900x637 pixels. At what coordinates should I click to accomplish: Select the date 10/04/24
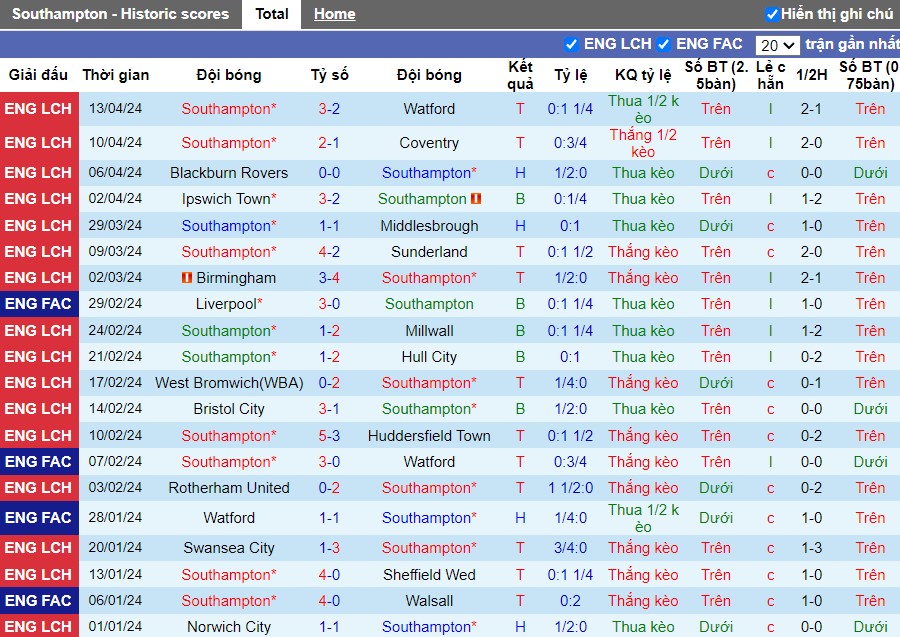tap(115, 142)
